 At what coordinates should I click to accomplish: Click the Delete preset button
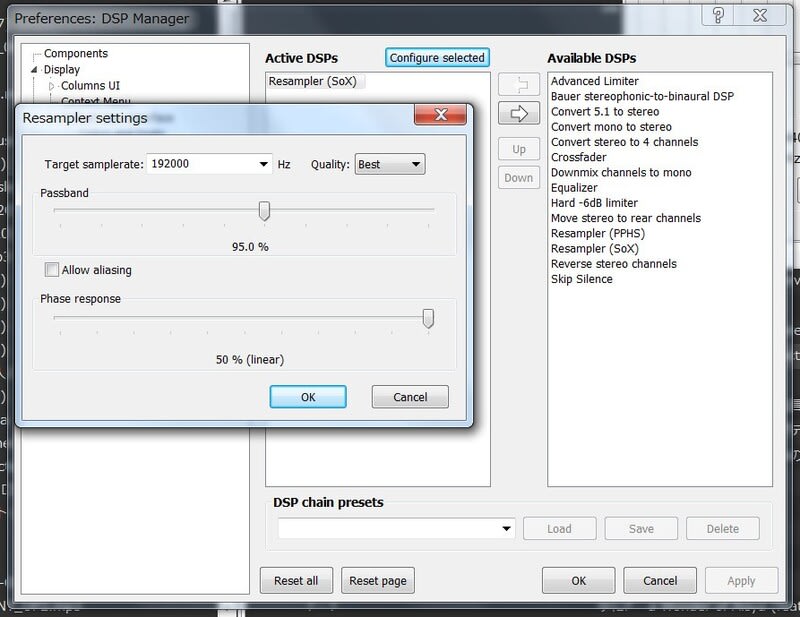tap(722, 529)
